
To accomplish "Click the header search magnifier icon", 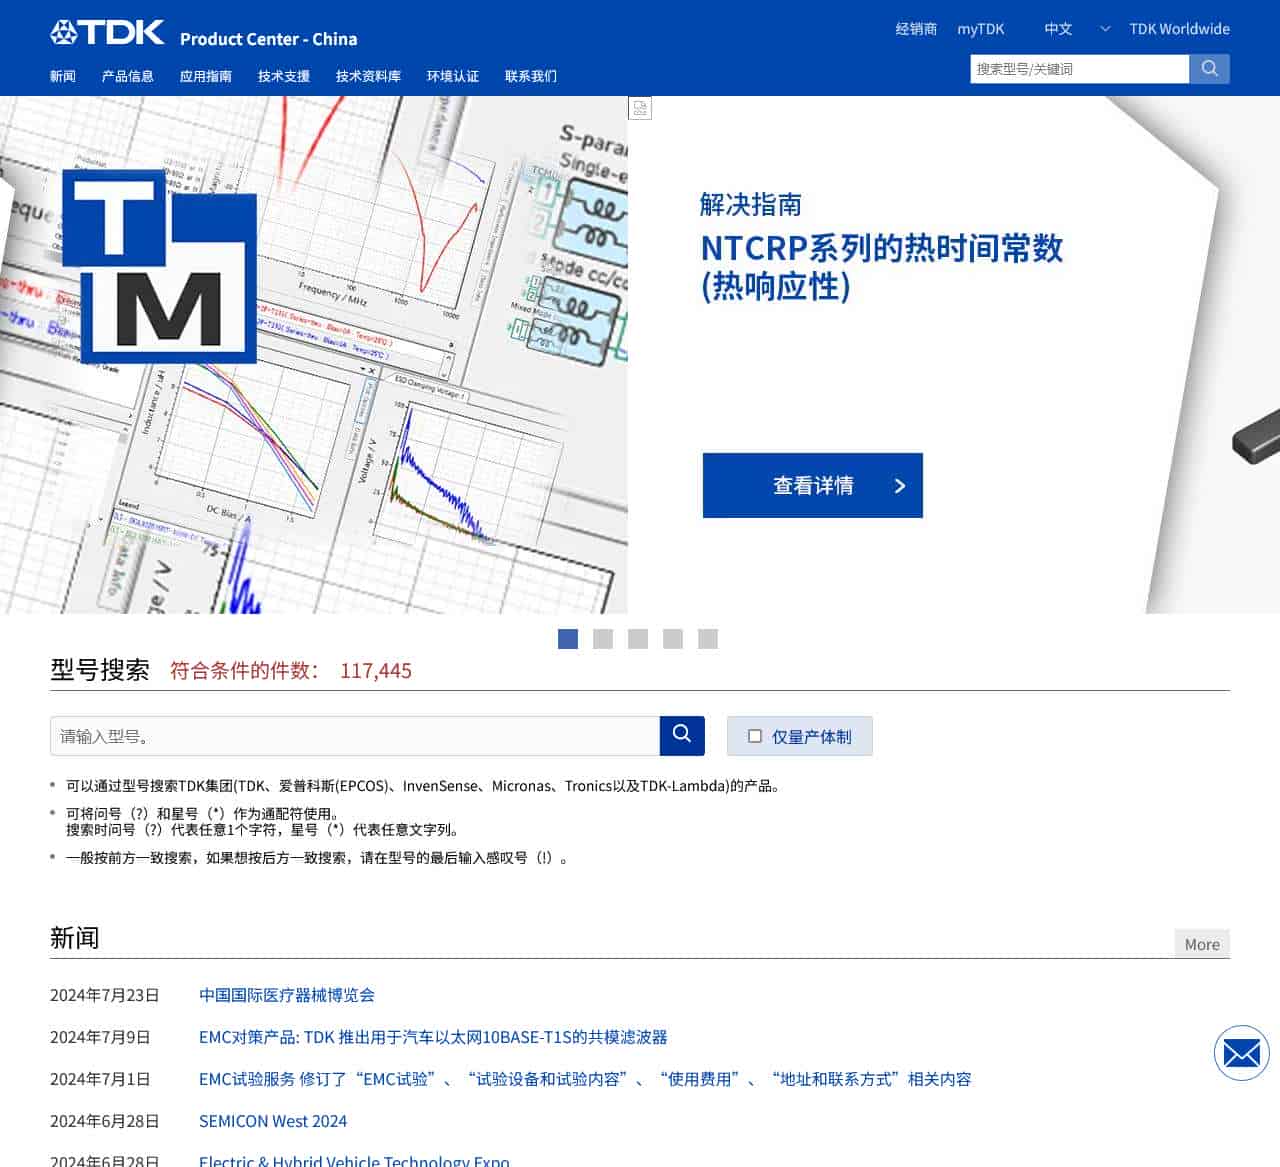I will pos(1209,68).
